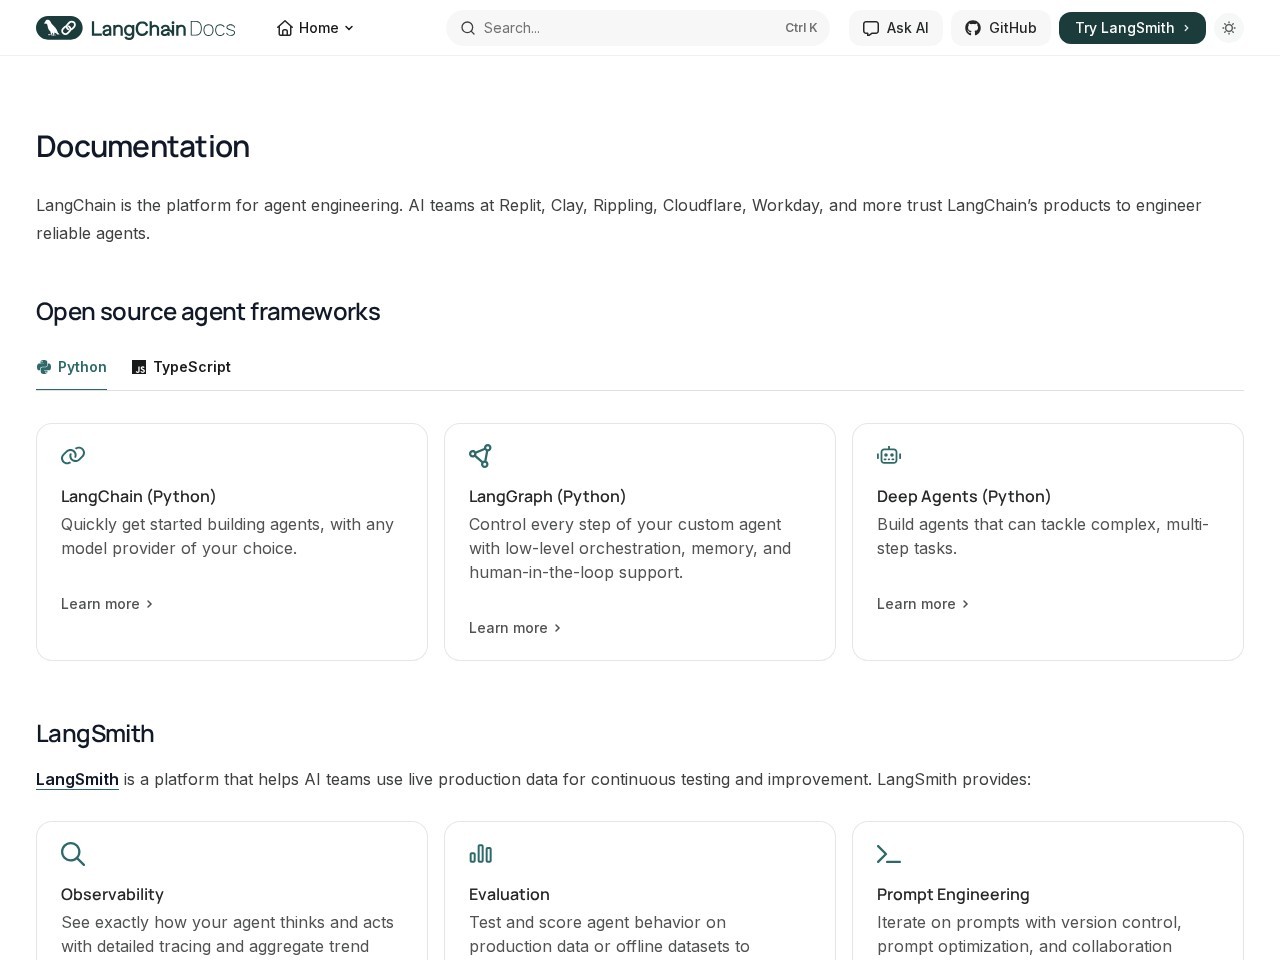This screenshot has height=960, width=1280.
Task: Switch to the TypeScript tab
Action: tap(181, 367)
